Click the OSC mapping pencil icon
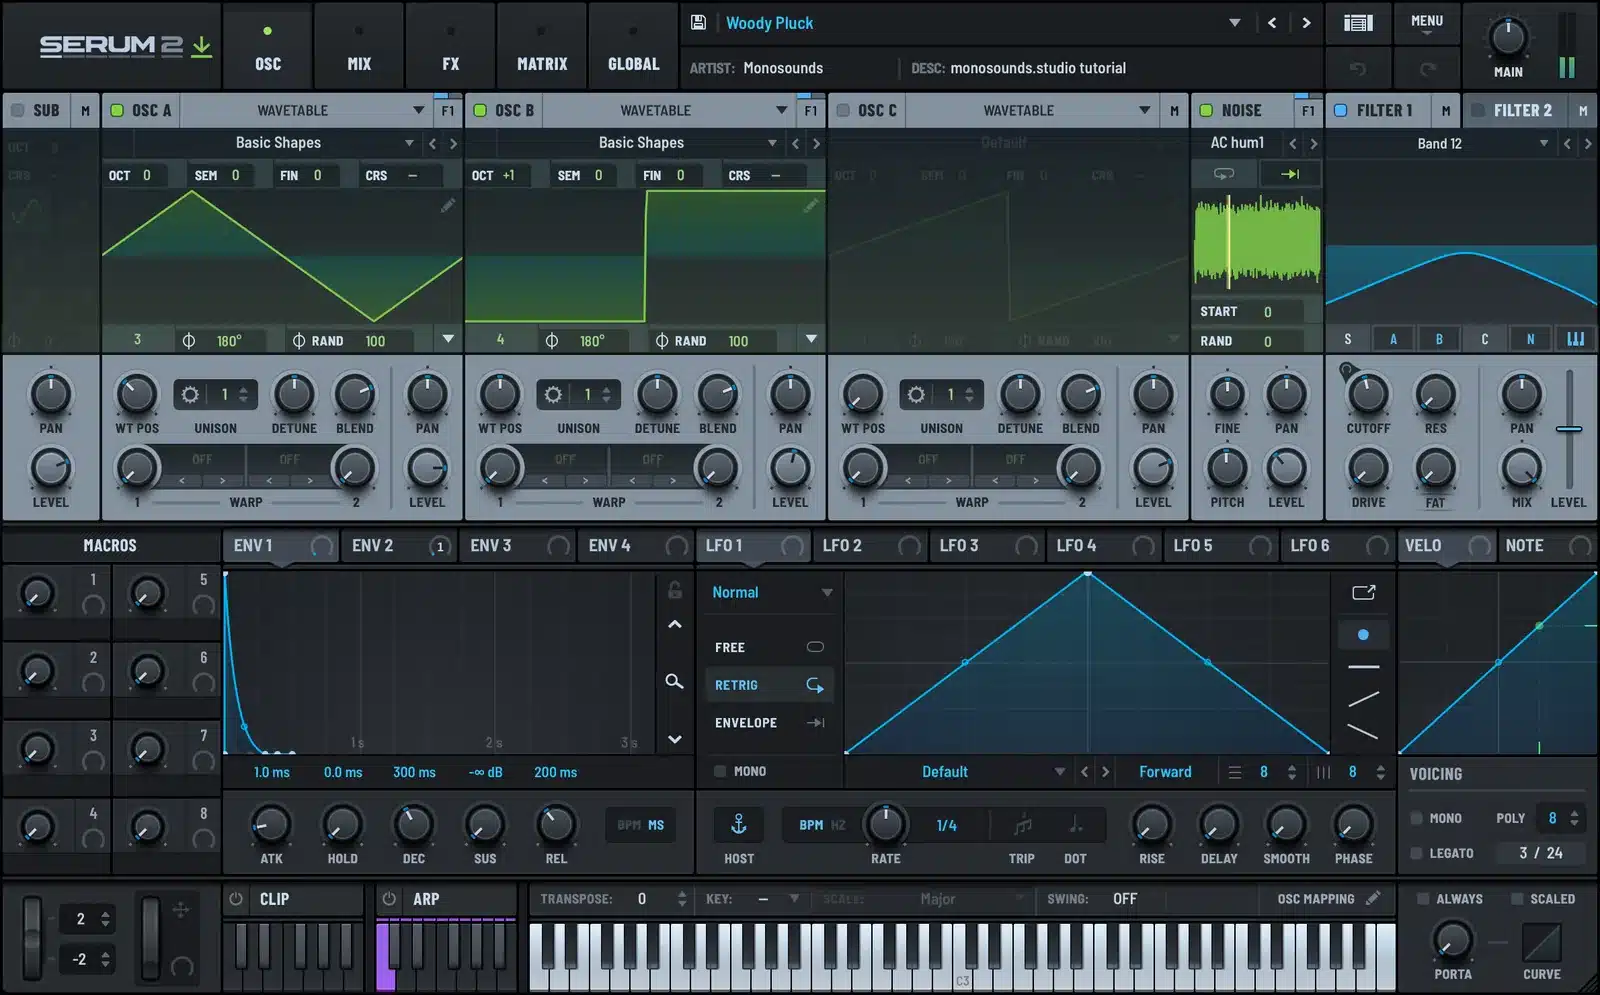Viewport: 1600px width, 995px height. pos(1374,898)
